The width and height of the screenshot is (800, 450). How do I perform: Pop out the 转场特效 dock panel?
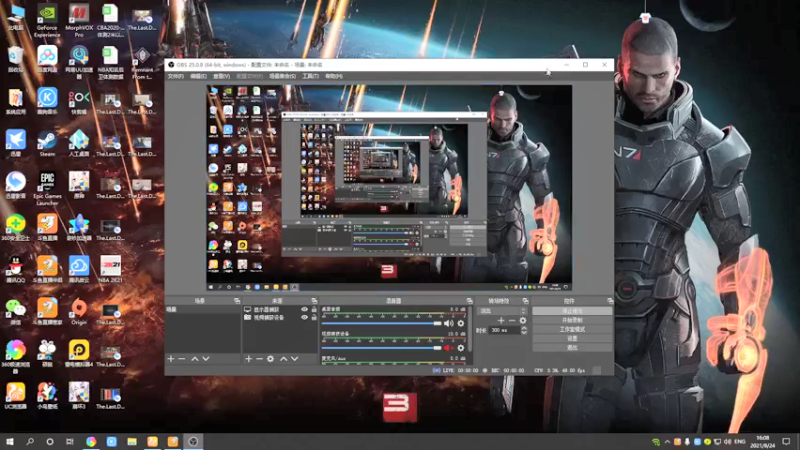click(x=525, y=301)
